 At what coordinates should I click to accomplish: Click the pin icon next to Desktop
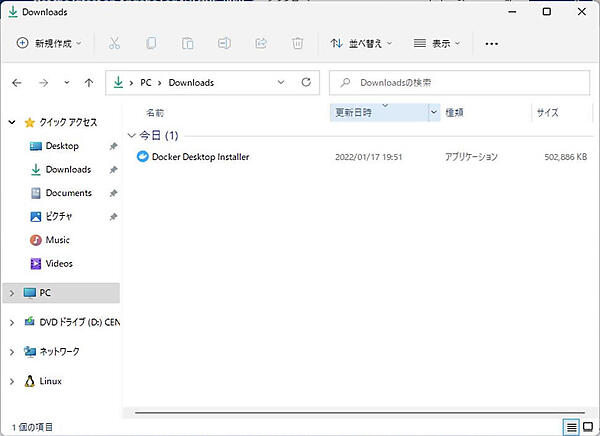tap(113, 146)
